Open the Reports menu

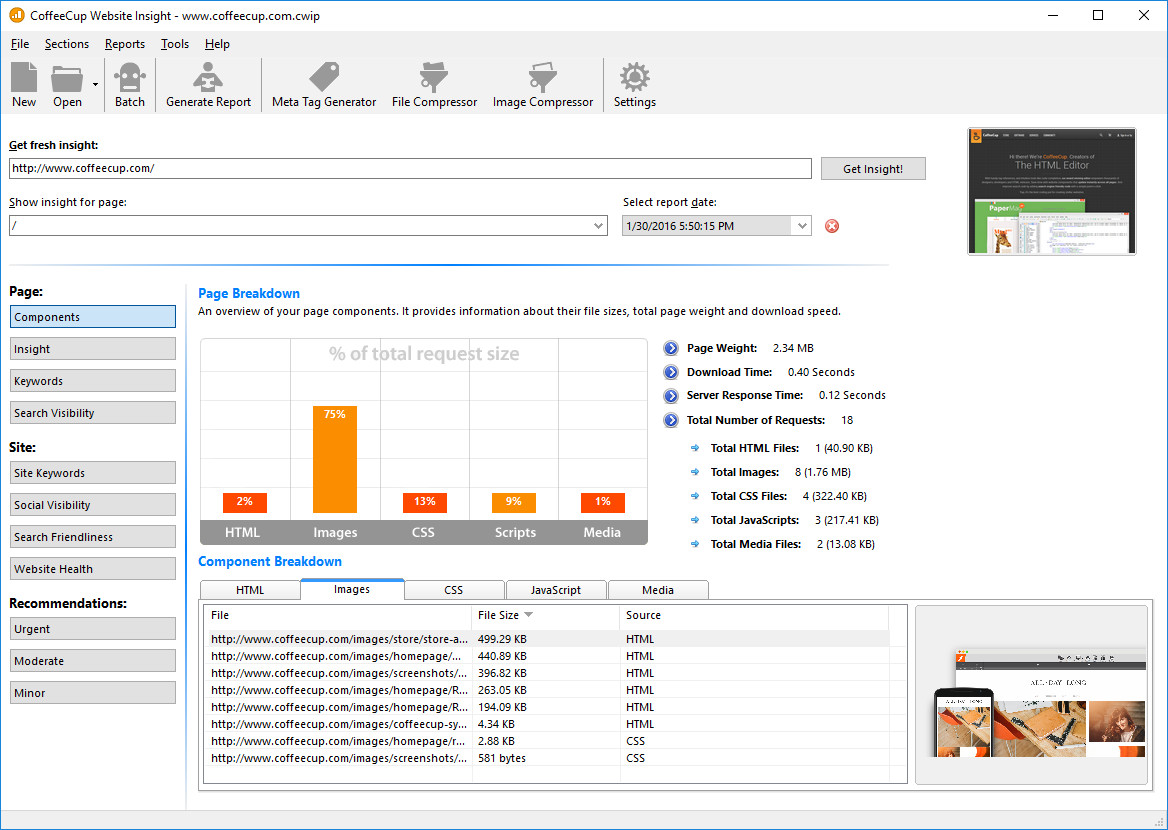click(x=125, y=44)
